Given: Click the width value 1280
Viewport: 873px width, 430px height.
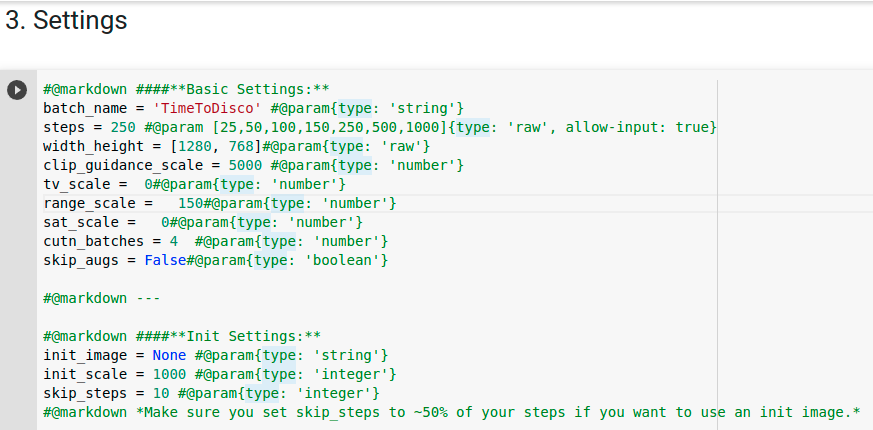Looking at the screenshot, I should [x=195, y=146].
